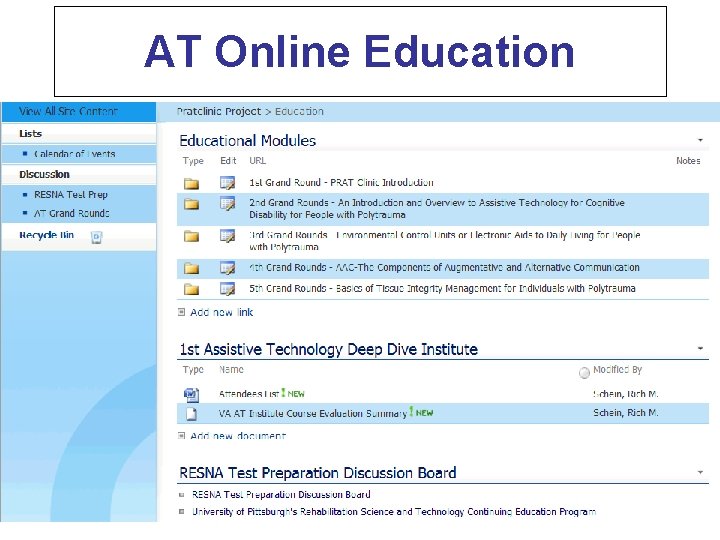Open folder icon for 5th Grand Rounds

pos(191,289)
